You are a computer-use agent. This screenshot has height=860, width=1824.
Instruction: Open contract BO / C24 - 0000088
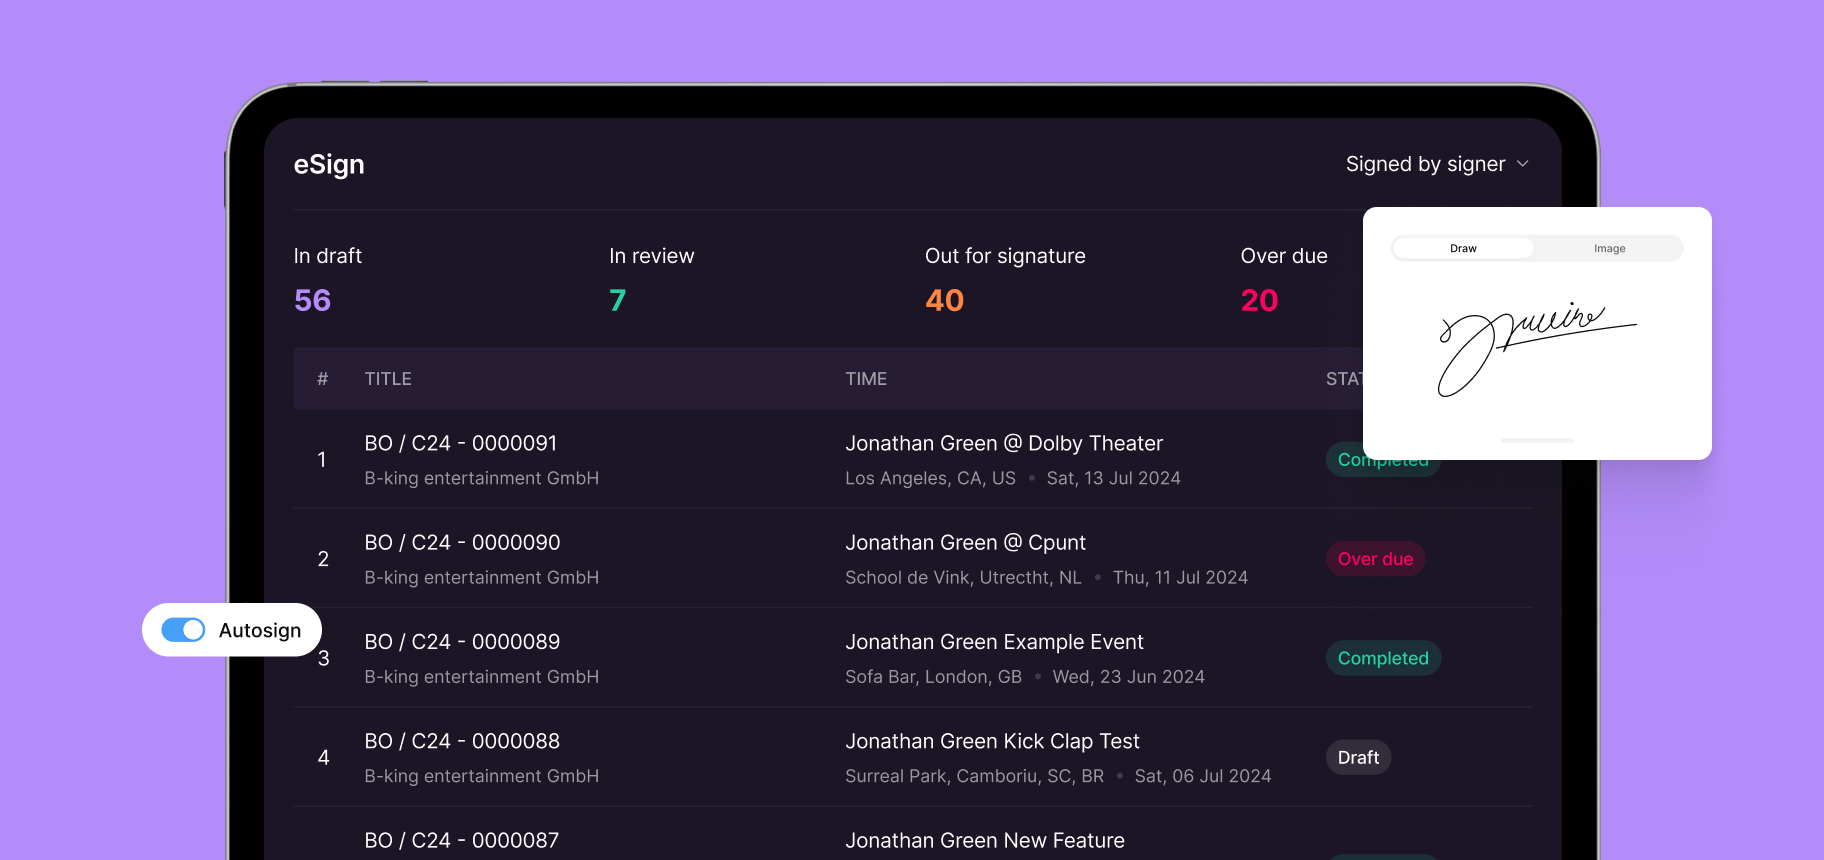pyautogui.click(x=462, y=741)
